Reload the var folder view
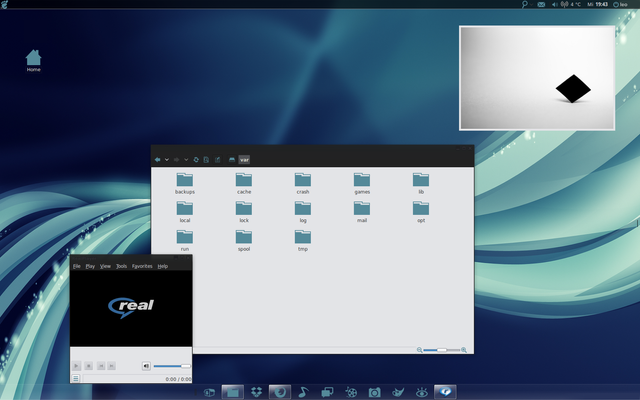 [196, 160]
